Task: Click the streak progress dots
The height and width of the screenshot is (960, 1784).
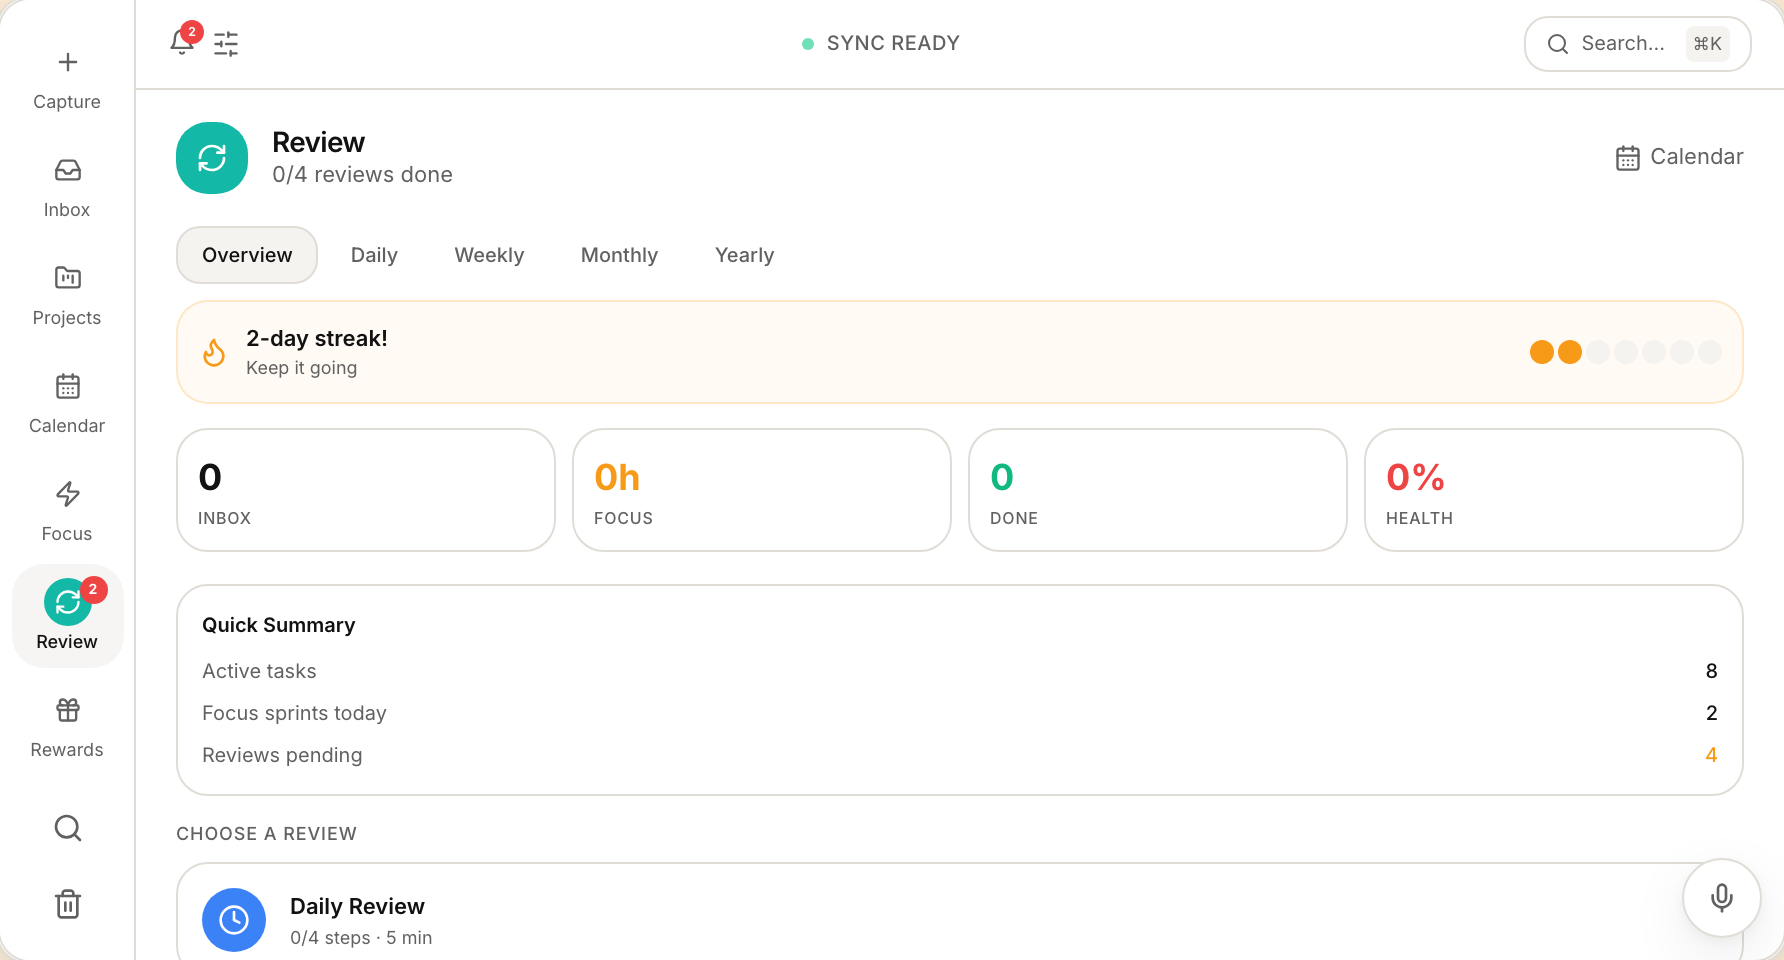Action: [1622, 352]
